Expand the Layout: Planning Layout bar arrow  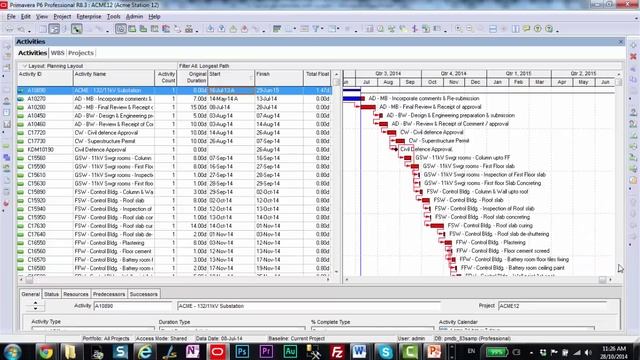[x=24, y=66]
